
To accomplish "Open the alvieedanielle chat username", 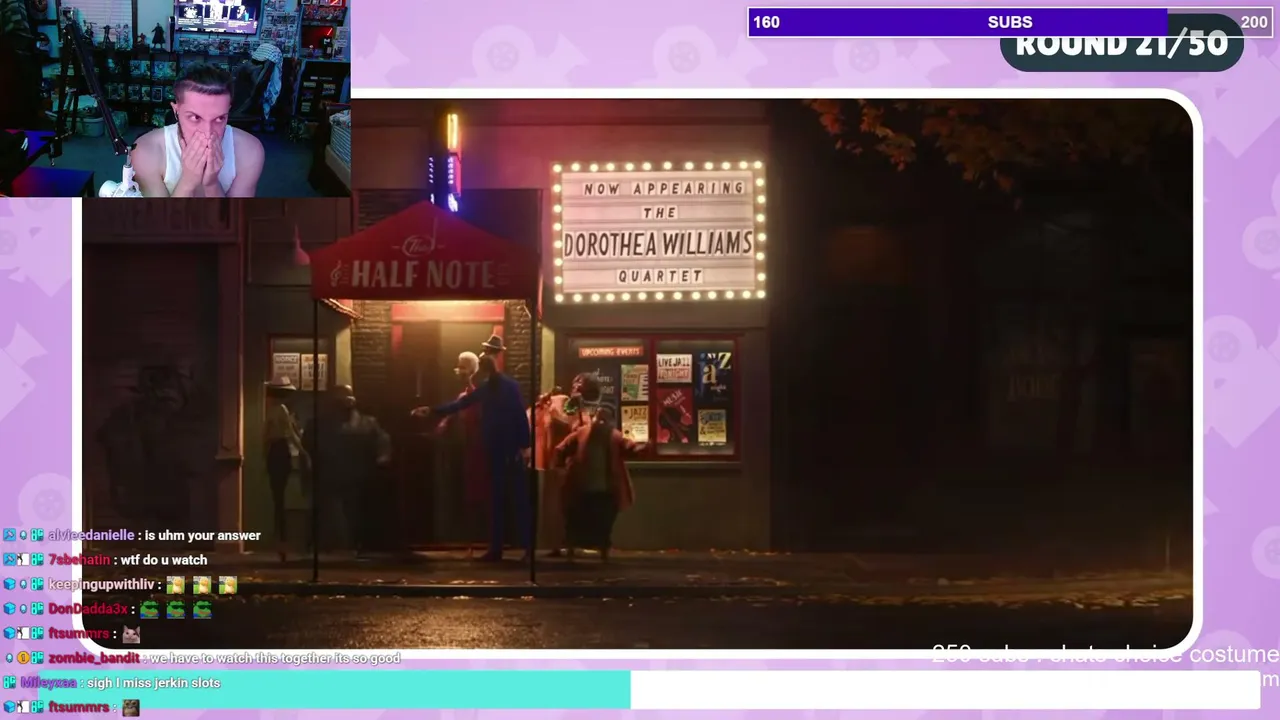I will point(91,536).
